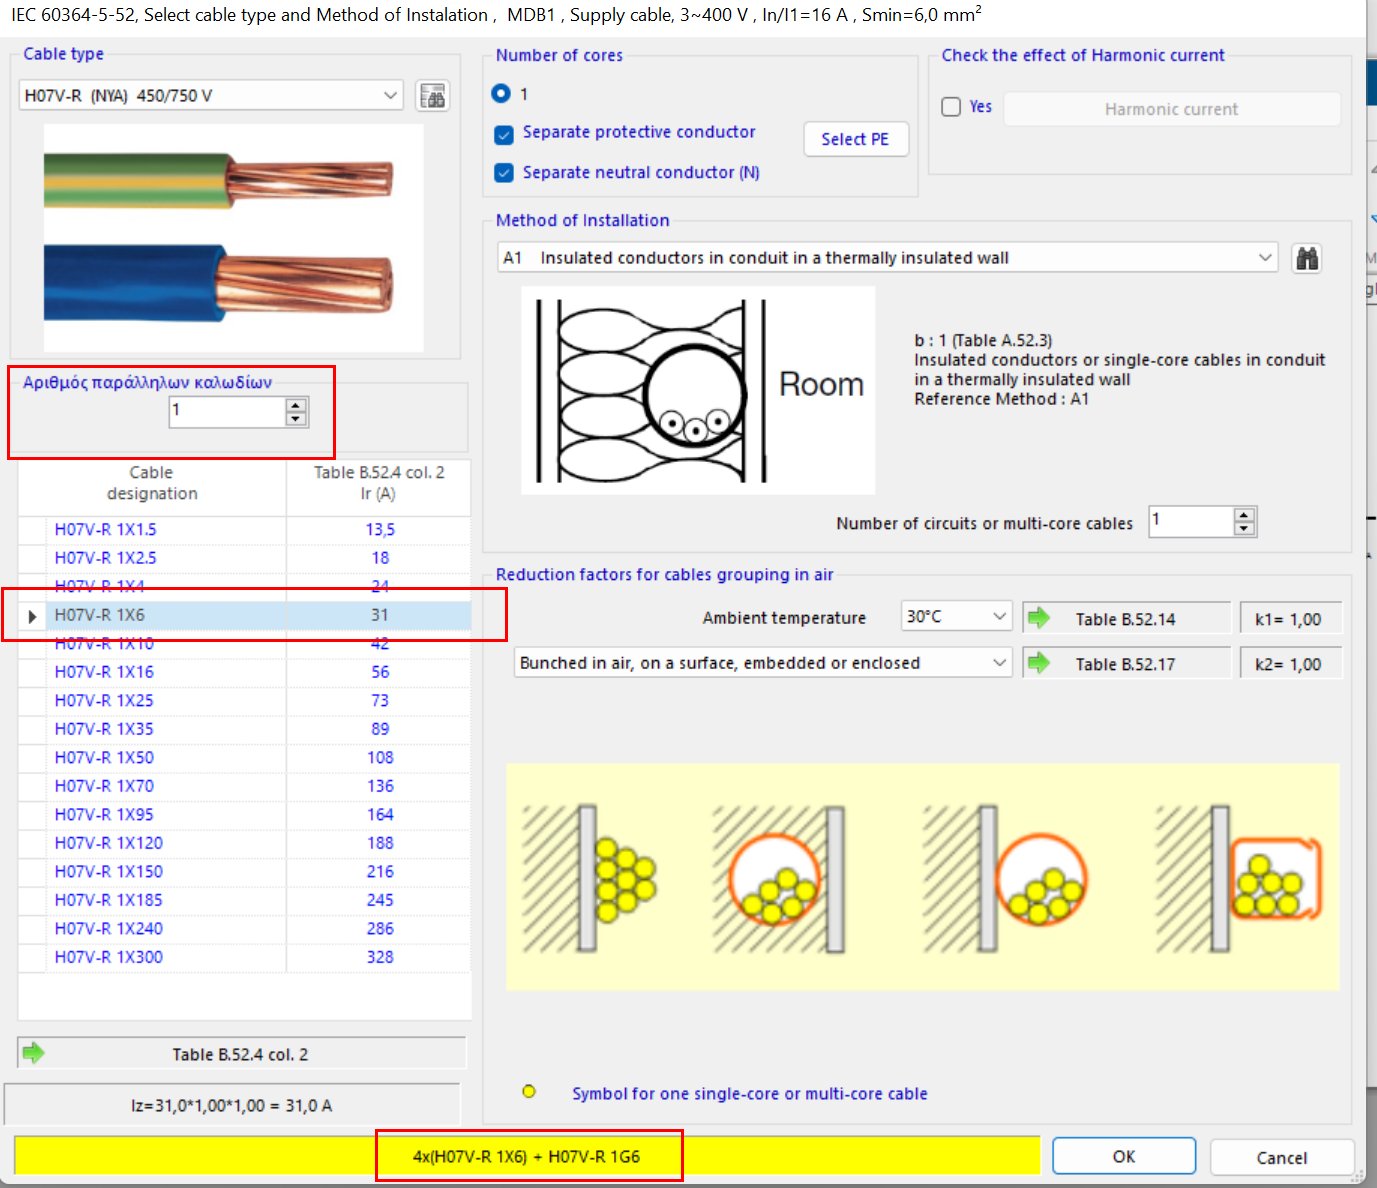1377x1188 pixels.
Task: Increase number of parallel cables with up arrow
Action: click(x=295, y=404)
